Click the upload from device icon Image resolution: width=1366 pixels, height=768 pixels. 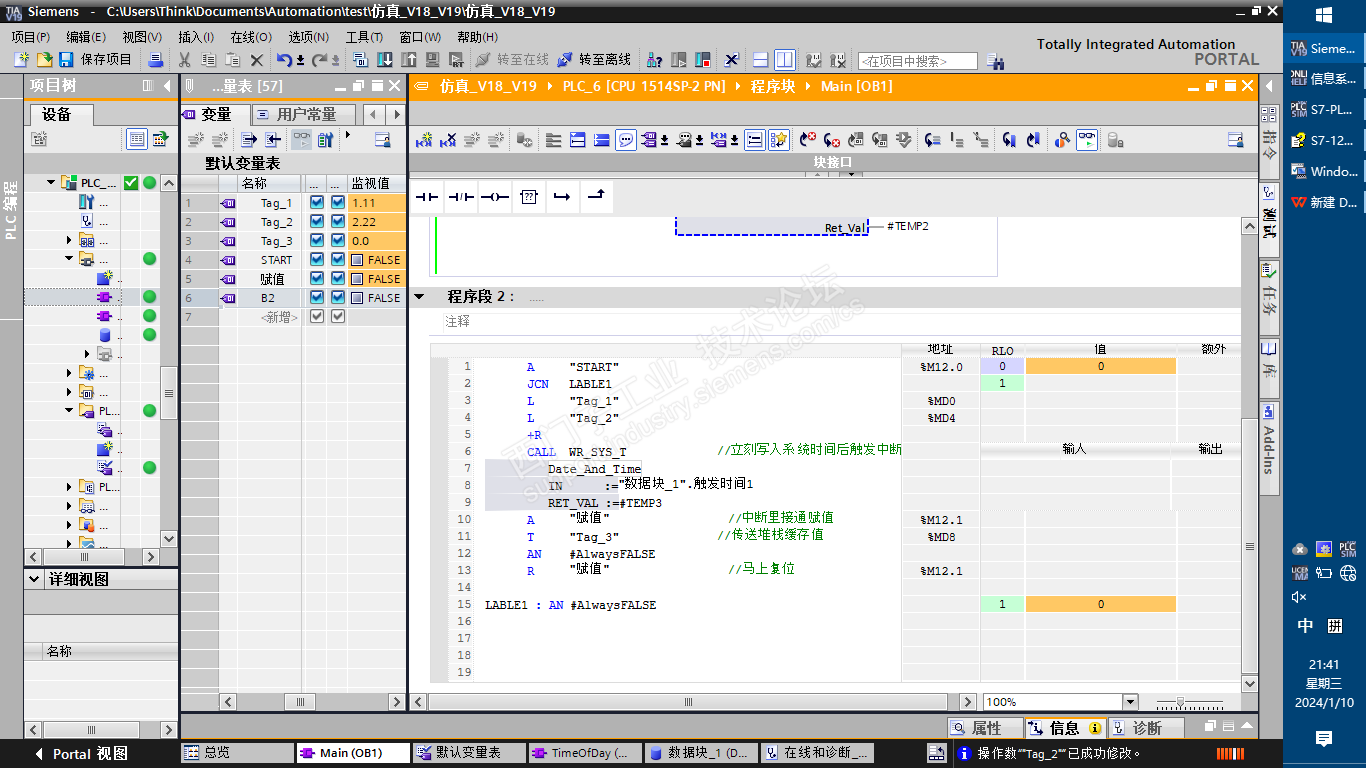[409, 60]
